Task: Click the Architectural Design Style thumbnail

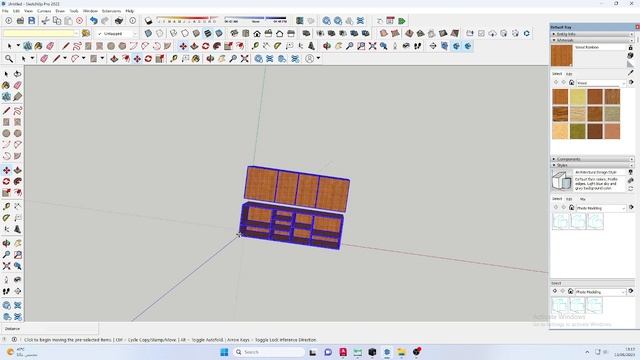Action: coord(562,180)
